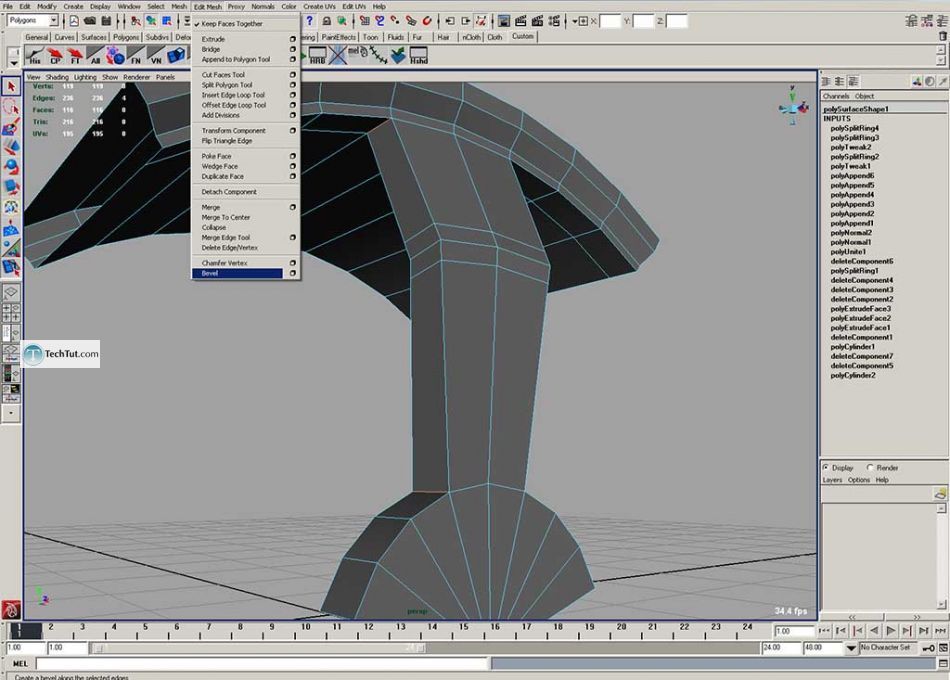Toggle the Make Live red magnet icon
The image size is (950, 680).
coord(427,21)
